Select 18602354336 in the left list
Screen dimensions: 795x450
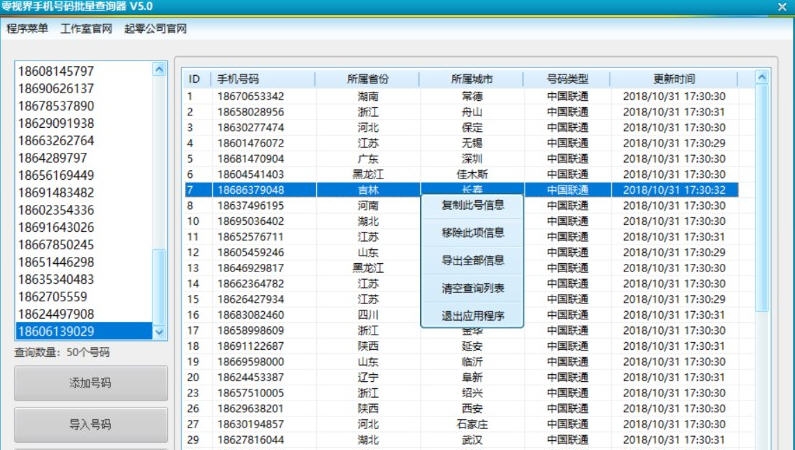point(84,210)
